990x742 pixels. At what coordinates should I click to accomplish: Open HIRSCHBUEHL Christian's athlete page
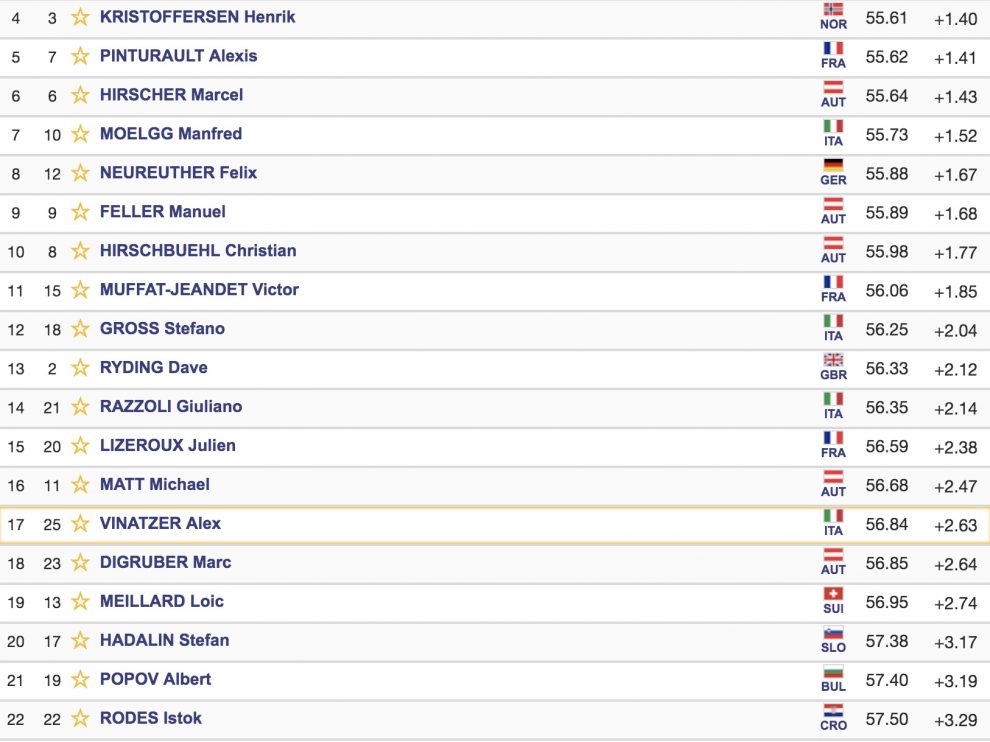click(198, 251)
